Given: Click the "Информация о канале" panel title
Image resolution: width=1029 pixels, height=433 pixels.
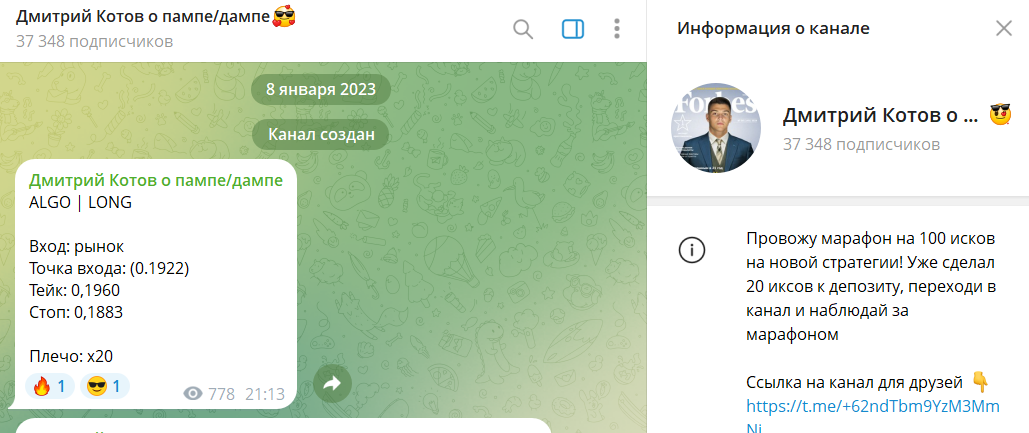Looking at the screenshot, I should point(773,28).
